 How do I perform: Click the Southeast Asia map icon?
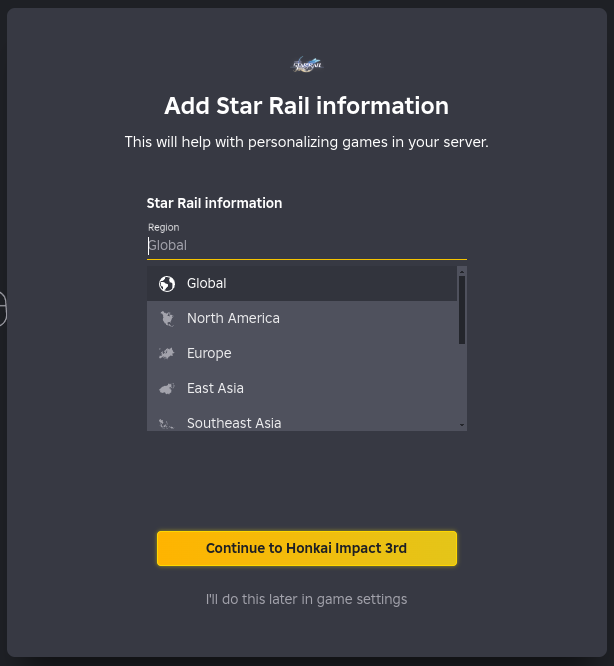pyautogui.click(x=167, y=424)
